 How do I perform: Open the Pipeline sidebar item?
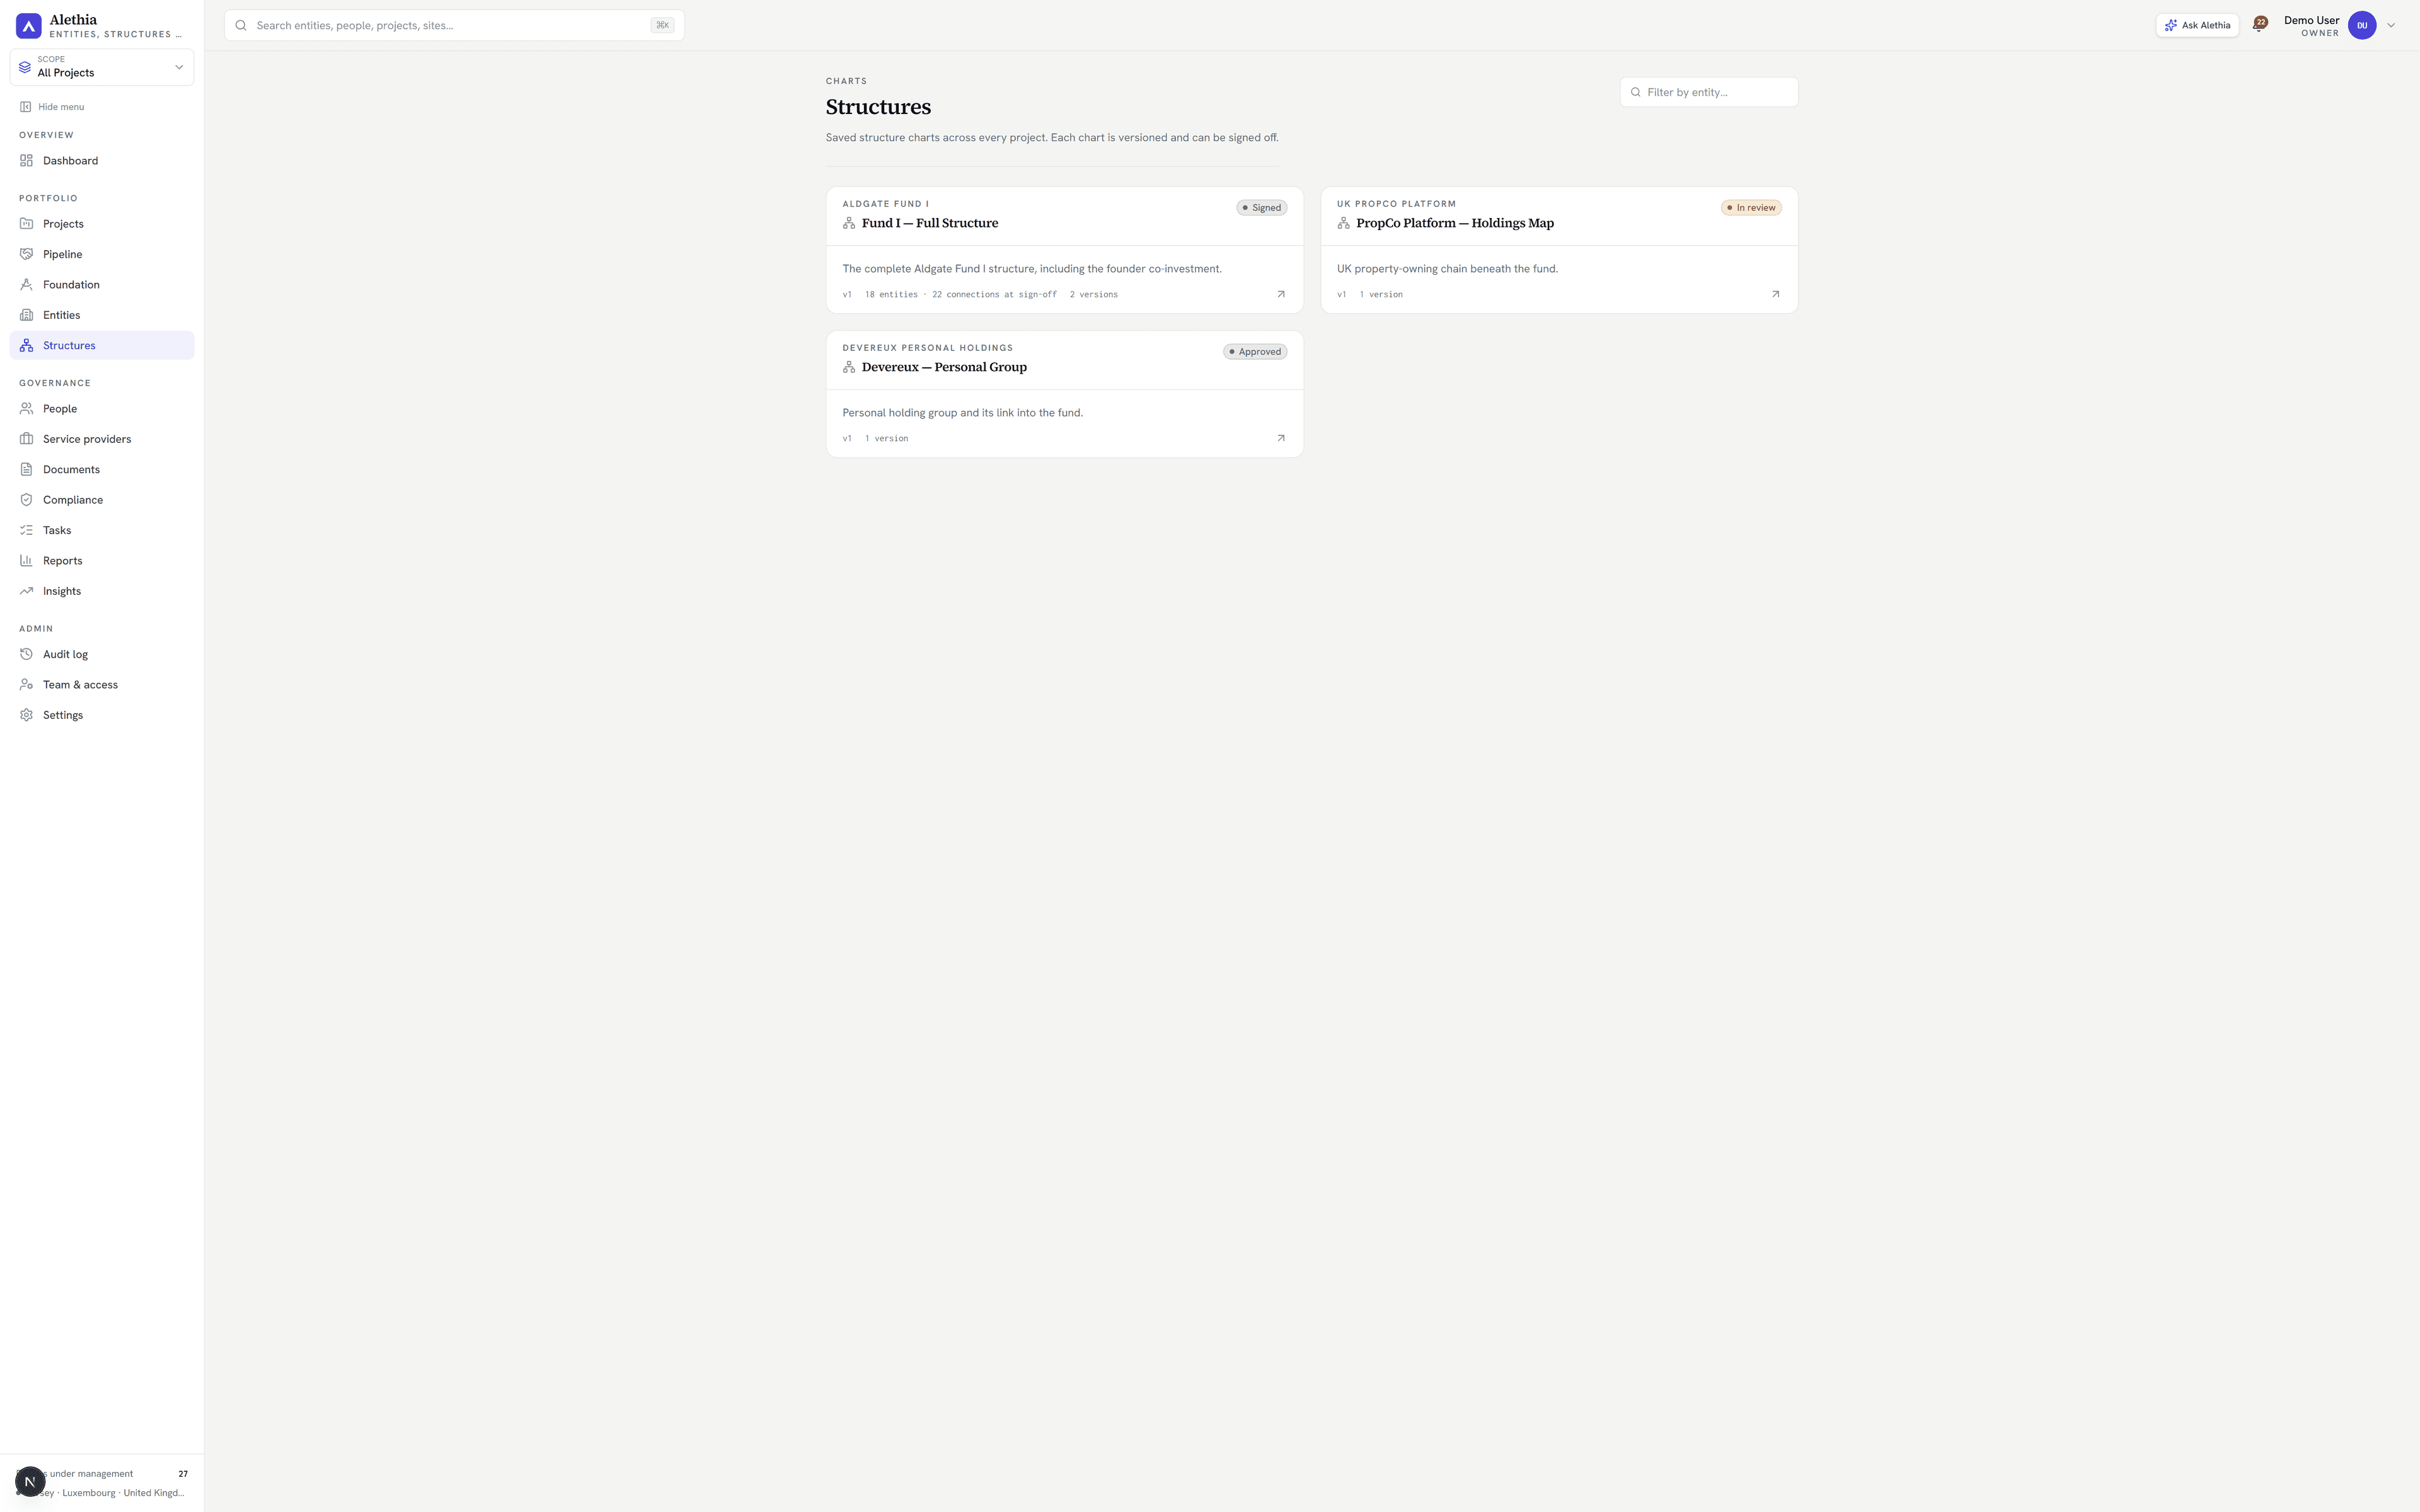click(x=102, y=254)
